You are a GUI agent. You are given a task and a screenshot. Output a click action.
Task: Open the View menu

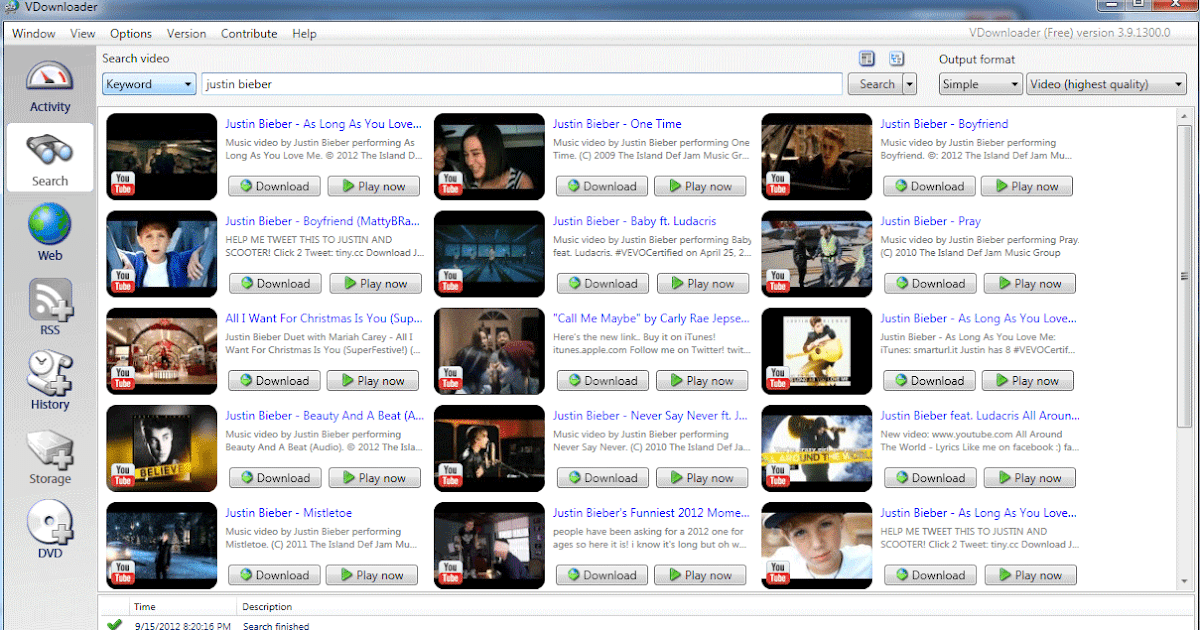tap(83, 33)
